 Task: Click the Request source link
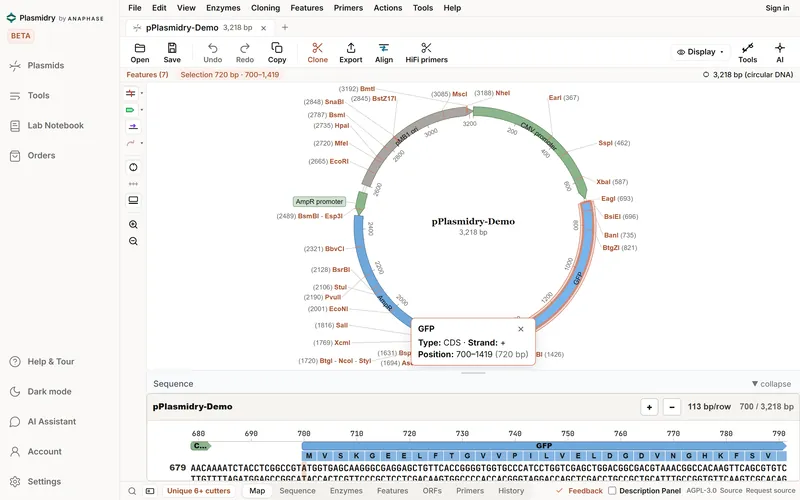pyautogui.click(x=770, y=491)
